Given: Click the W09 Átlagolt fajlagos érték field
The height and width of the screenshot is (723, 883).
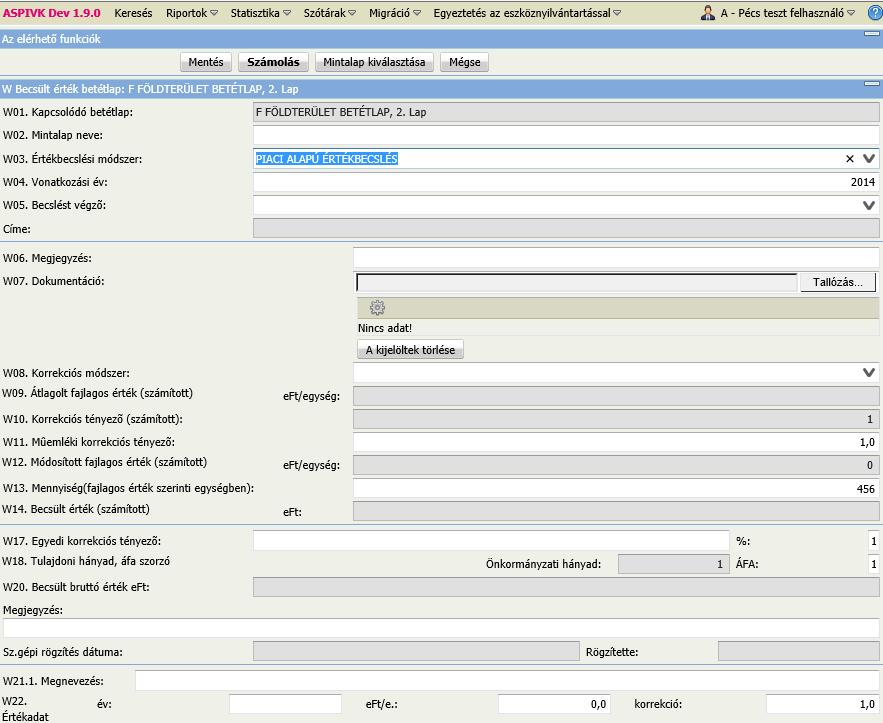Looking at the screenshot, I should (616, 396).
